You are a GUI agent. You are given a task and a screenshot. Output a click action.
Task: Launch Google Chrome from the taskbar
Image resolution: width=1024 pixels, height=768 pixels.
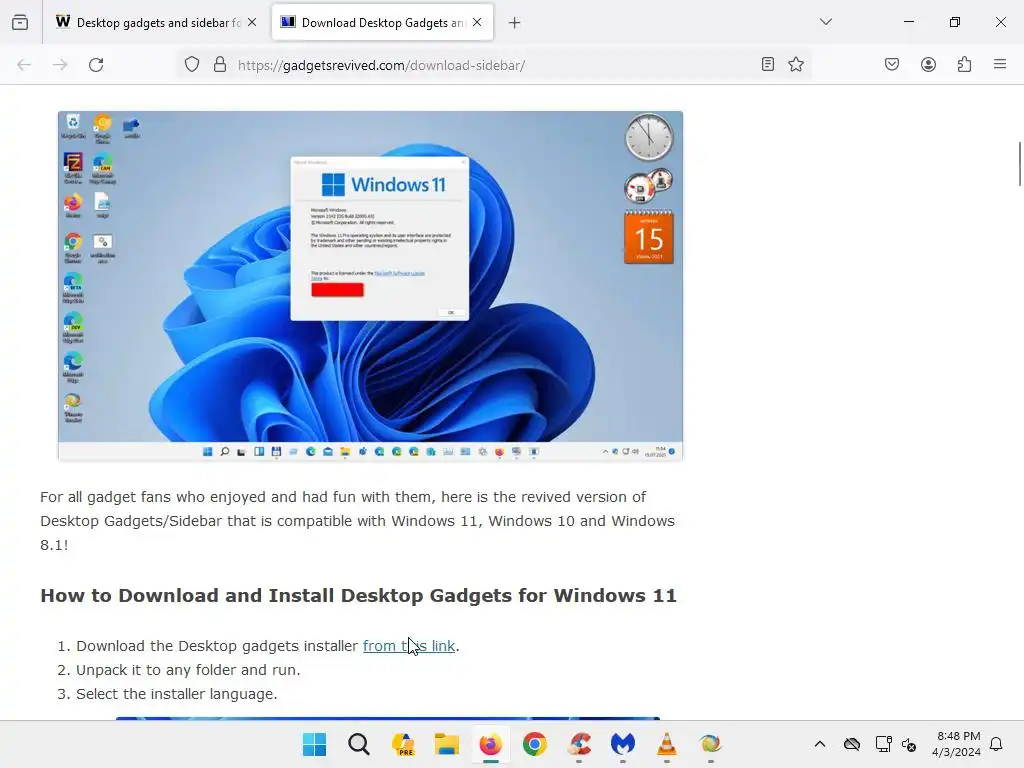[535, 744]
